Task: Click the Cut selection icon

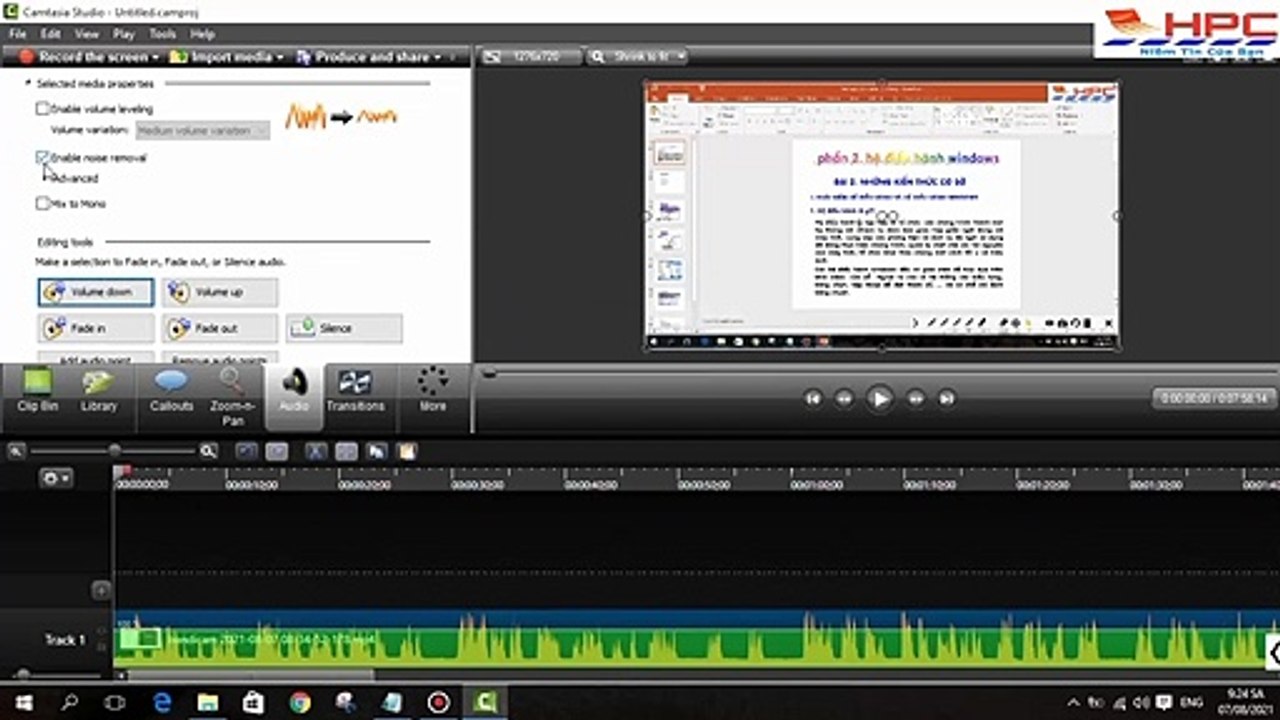Action: click(315, 452)
